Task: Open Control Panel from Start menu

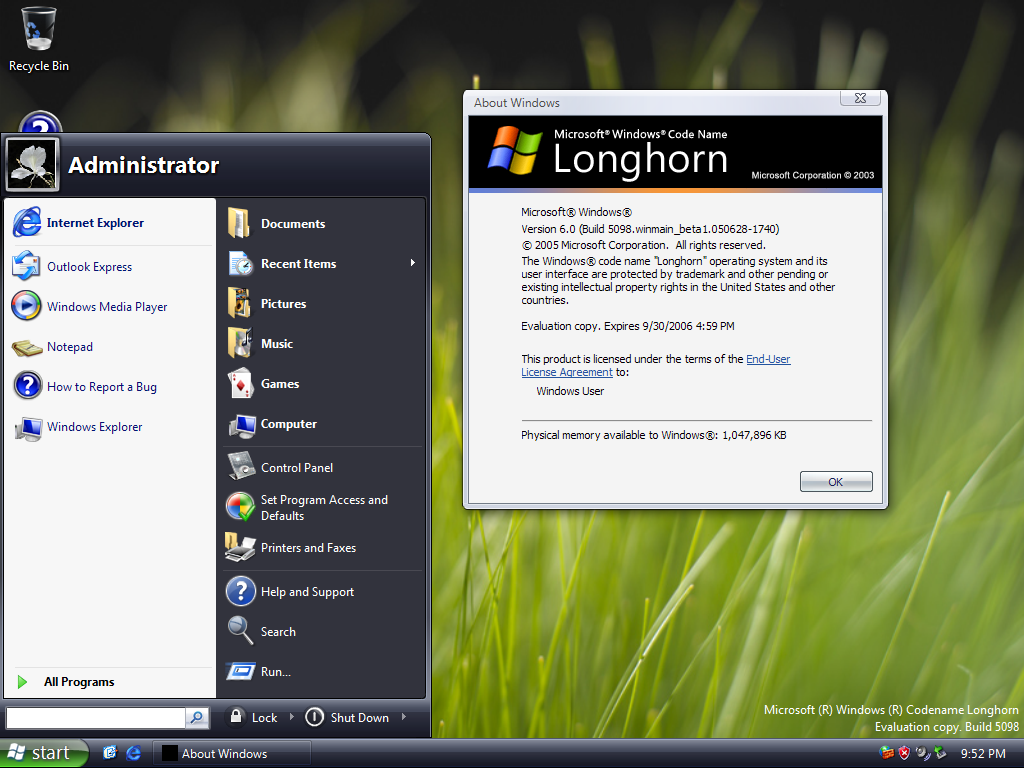Action: (x=296, y=467)
